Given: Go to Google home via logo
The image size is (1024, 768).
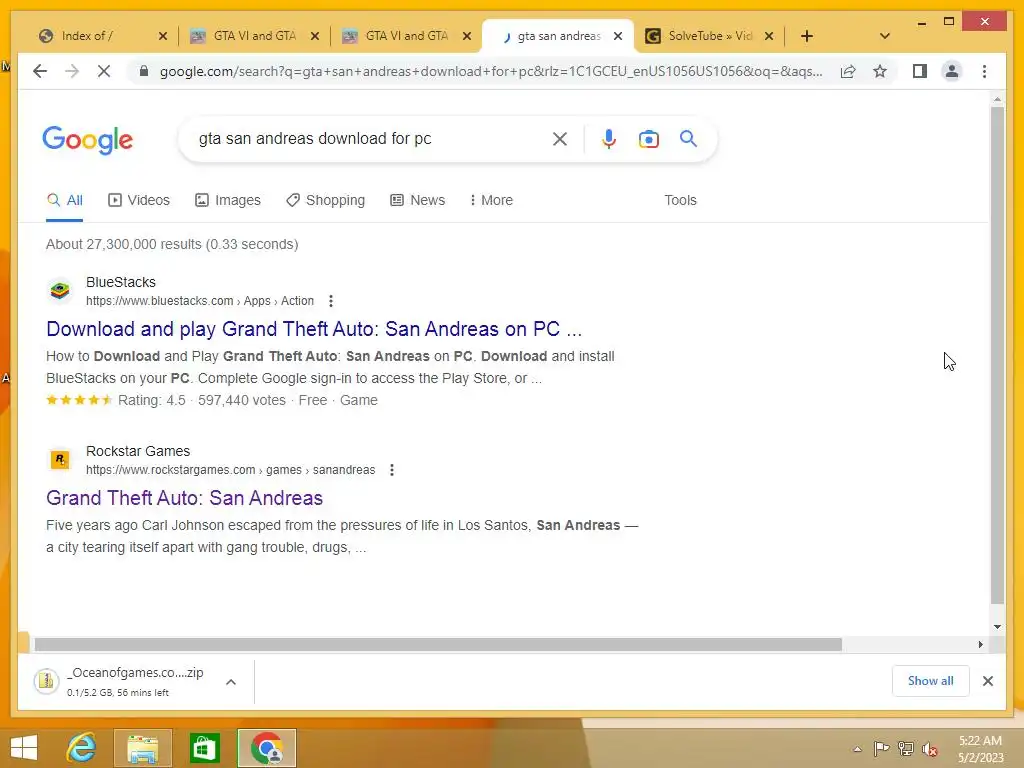Looking at the screenshot, I should tap(88, 140).
